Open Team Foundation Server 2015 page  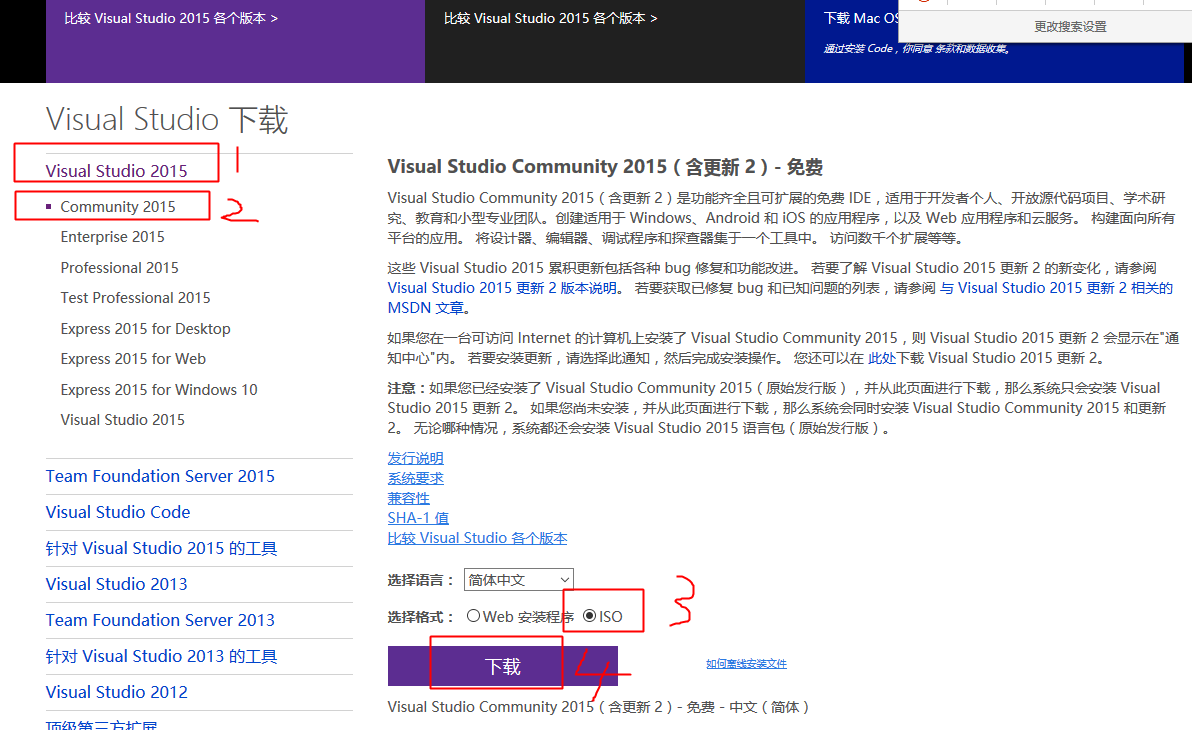click(160, 476)
